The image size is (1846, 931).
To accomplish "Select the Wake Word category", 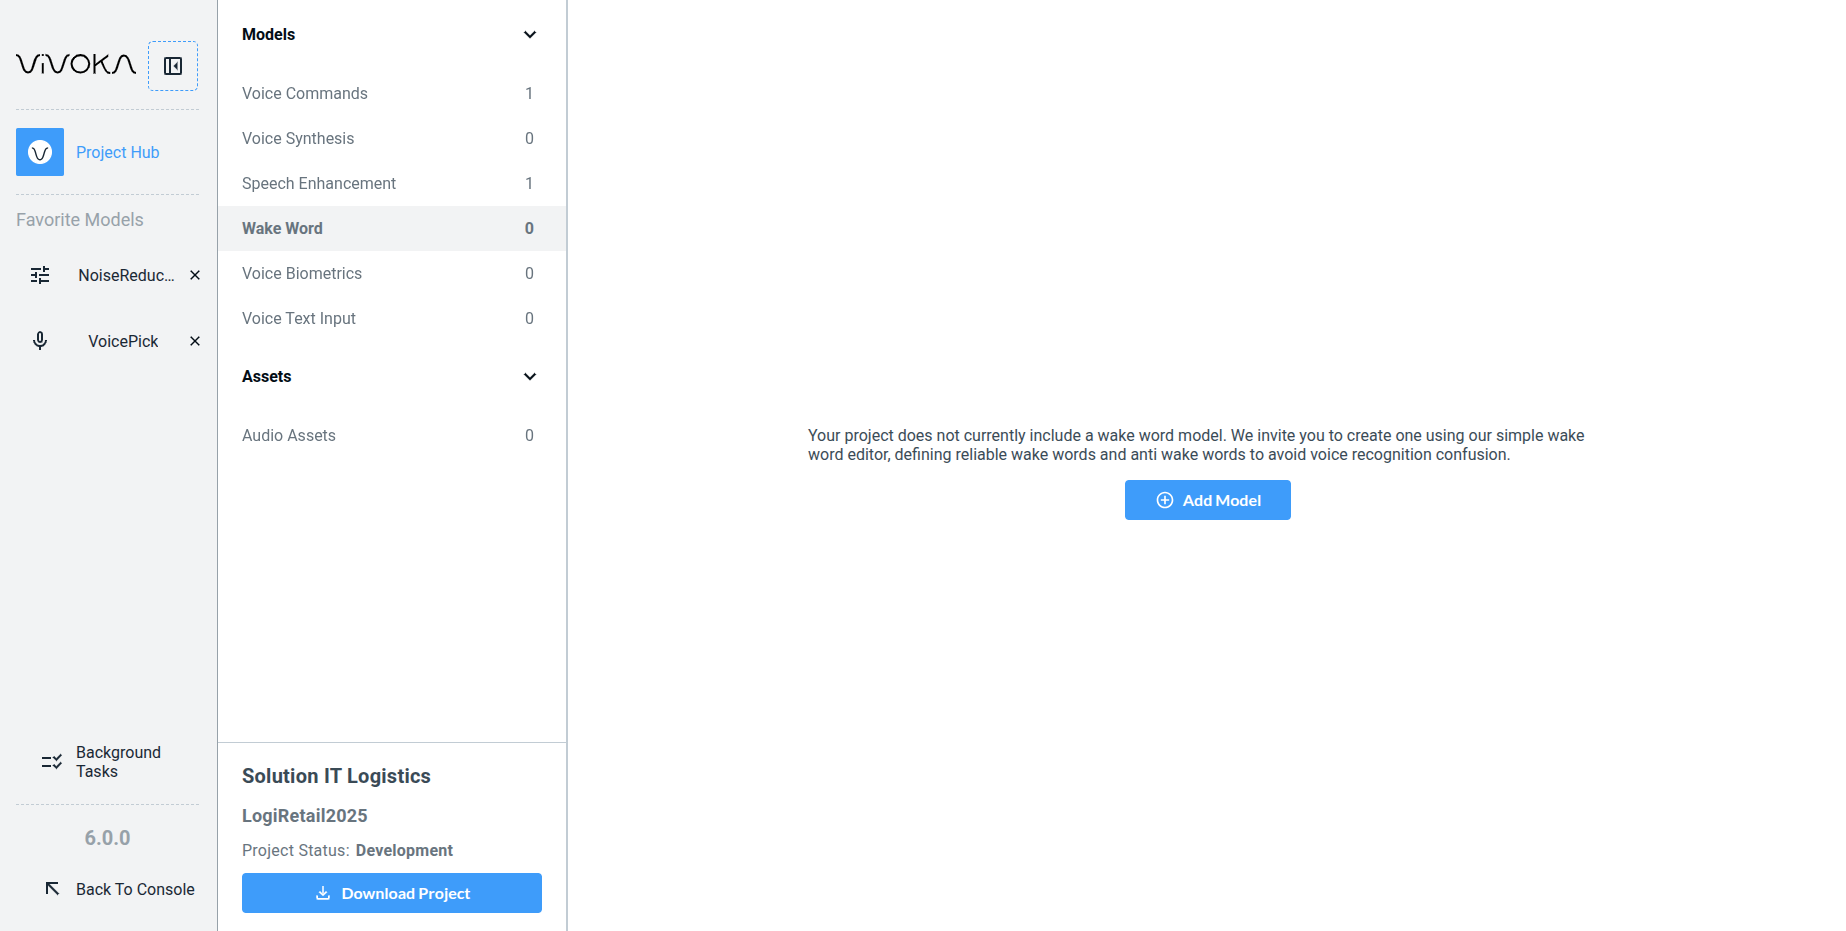I will [282, 228].
